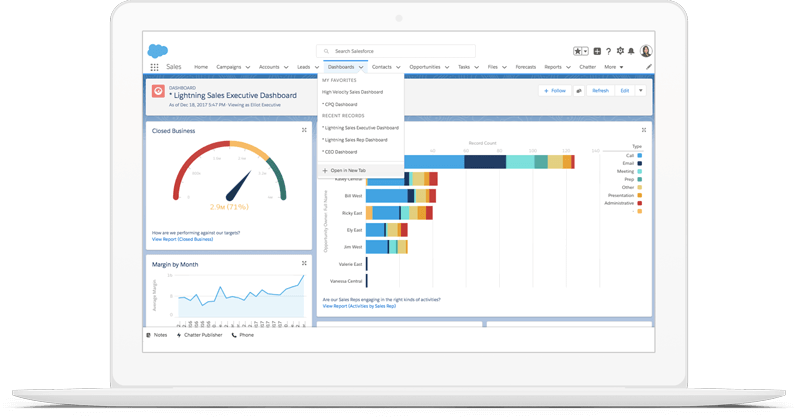Click the Follow button
The height and width of the screenshot is (417, 800).
tap(554, 90)
